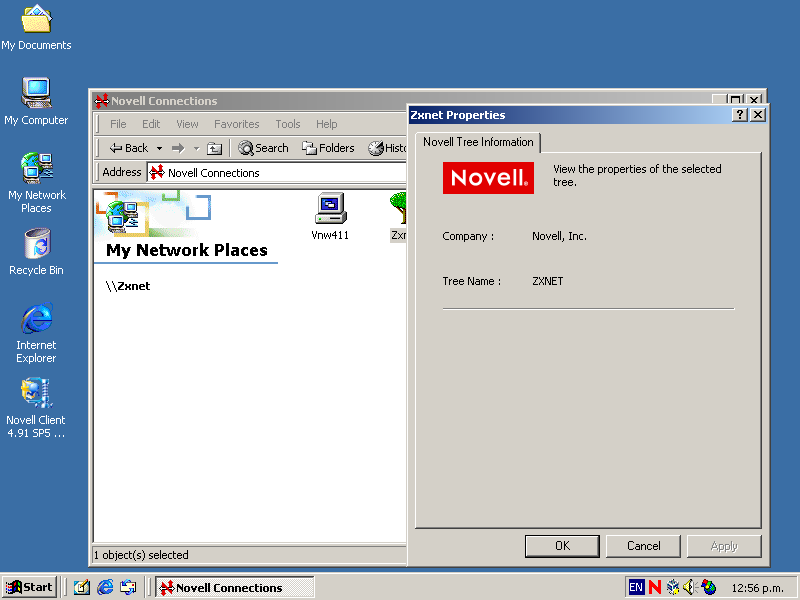Click the 12:56 p.m. clock
Viewport: 800px width, 600px height.
tap(757, 588)
